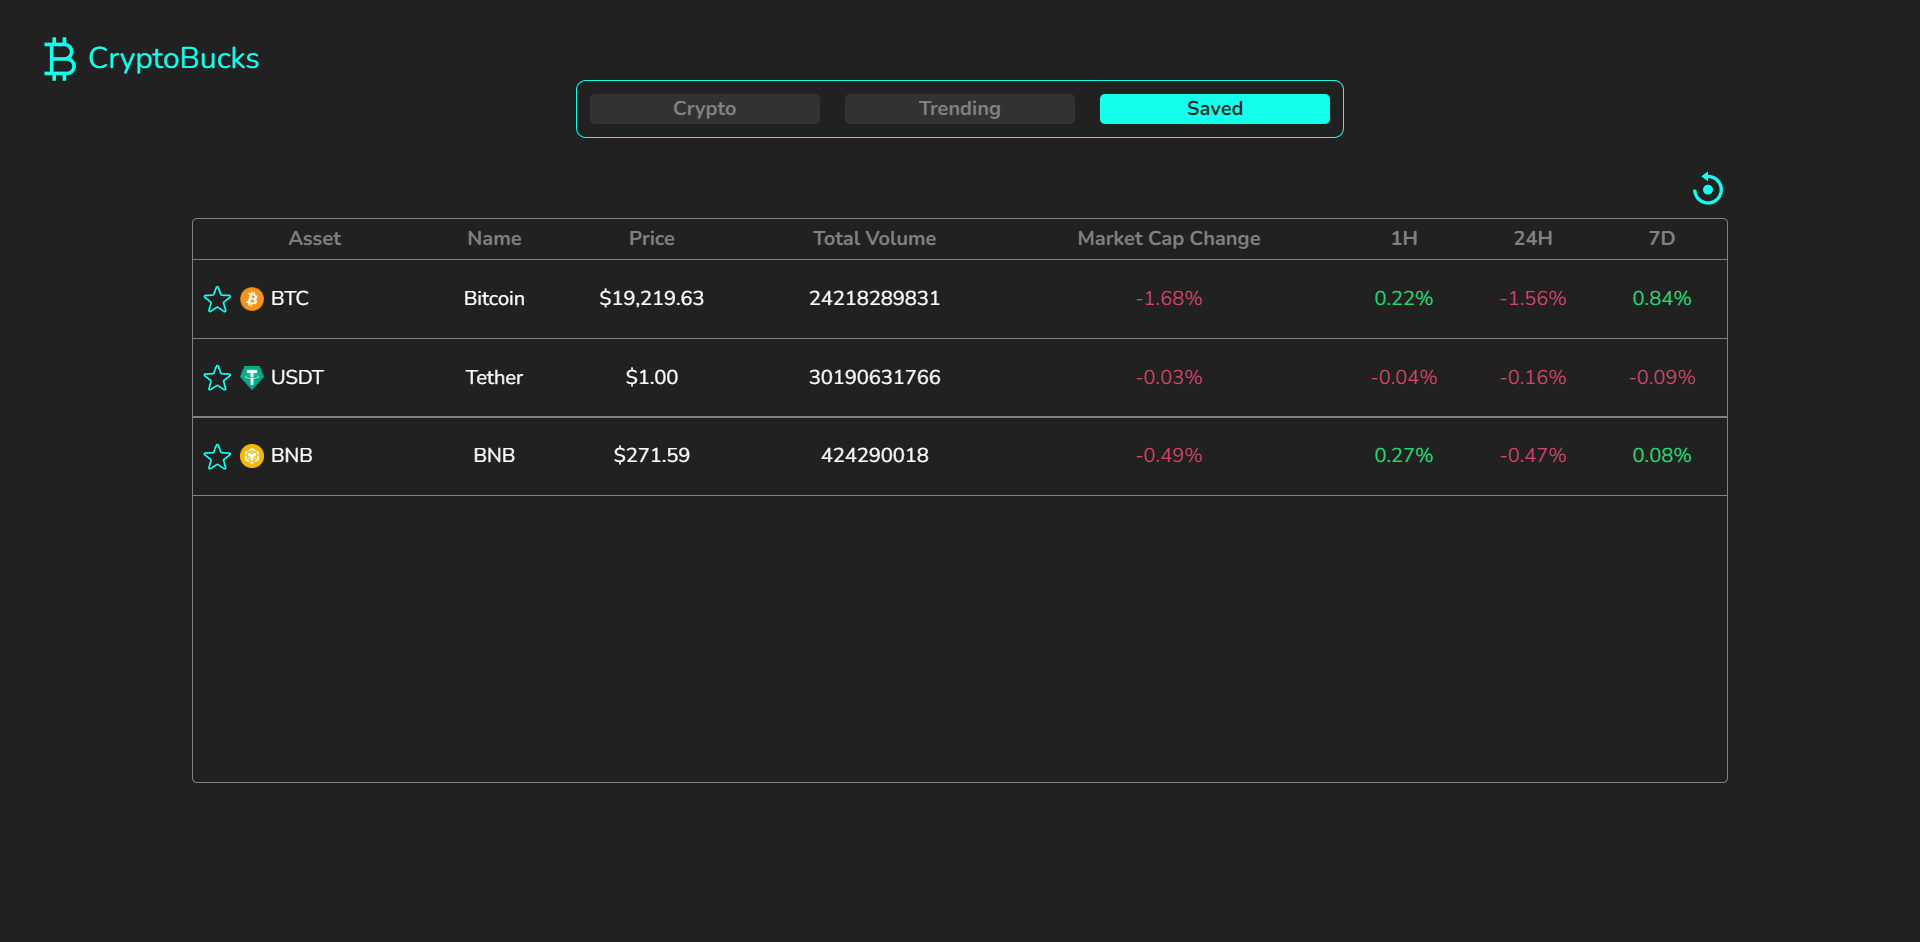Open the CryptoBucks home link

click(173, 58)
